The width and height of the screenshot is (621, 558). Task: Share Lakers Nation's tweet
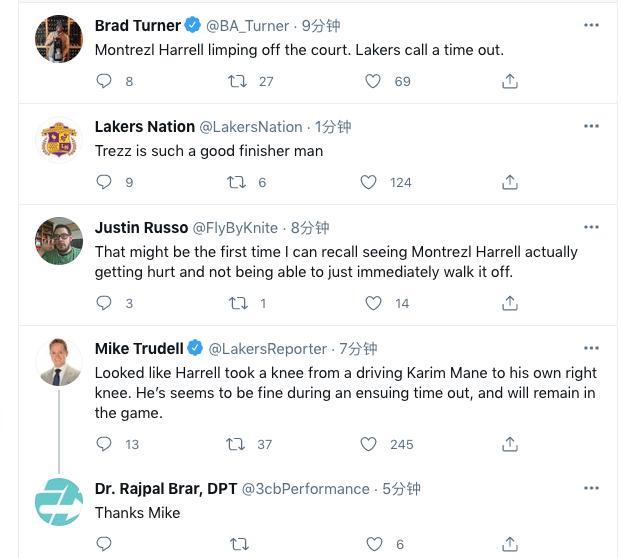pos(509,182)
